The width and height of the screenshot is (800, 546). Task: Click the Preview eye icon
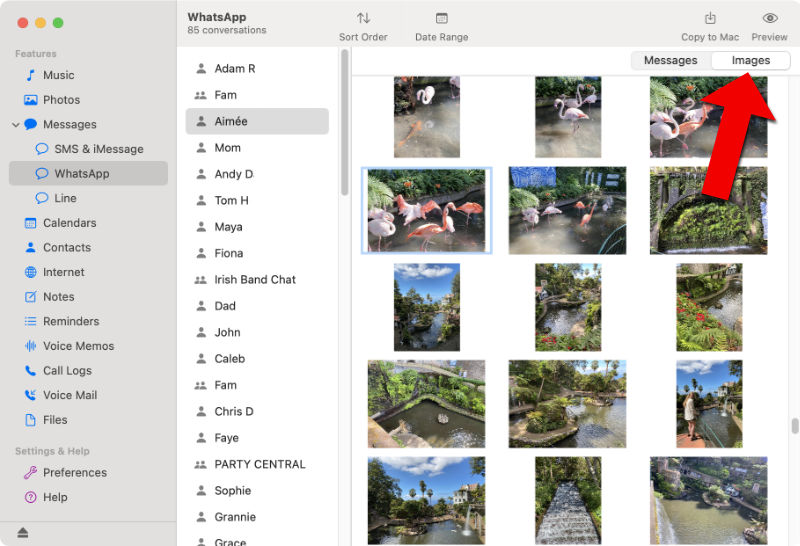click(770, 18)
